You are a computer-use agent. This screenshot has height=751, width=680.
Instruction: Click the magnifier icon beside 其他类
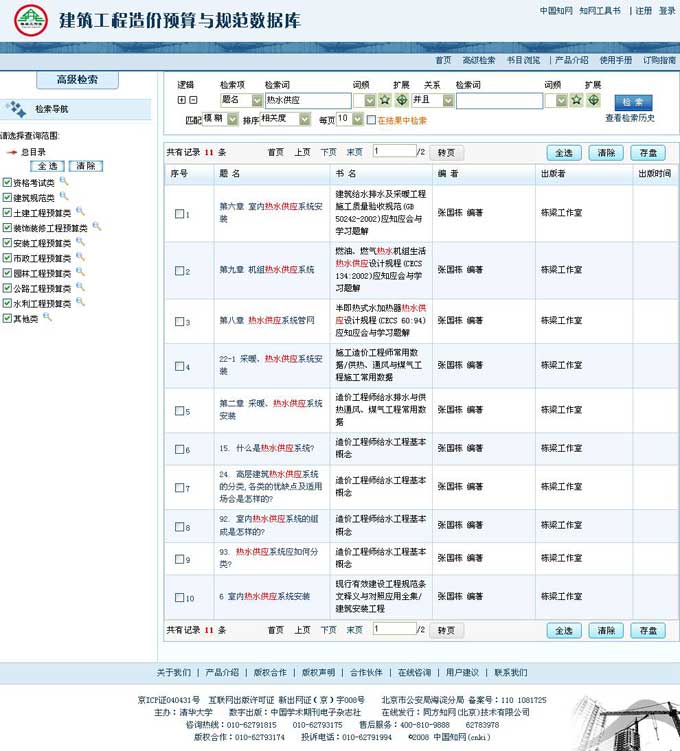click(x=47, y=318)
